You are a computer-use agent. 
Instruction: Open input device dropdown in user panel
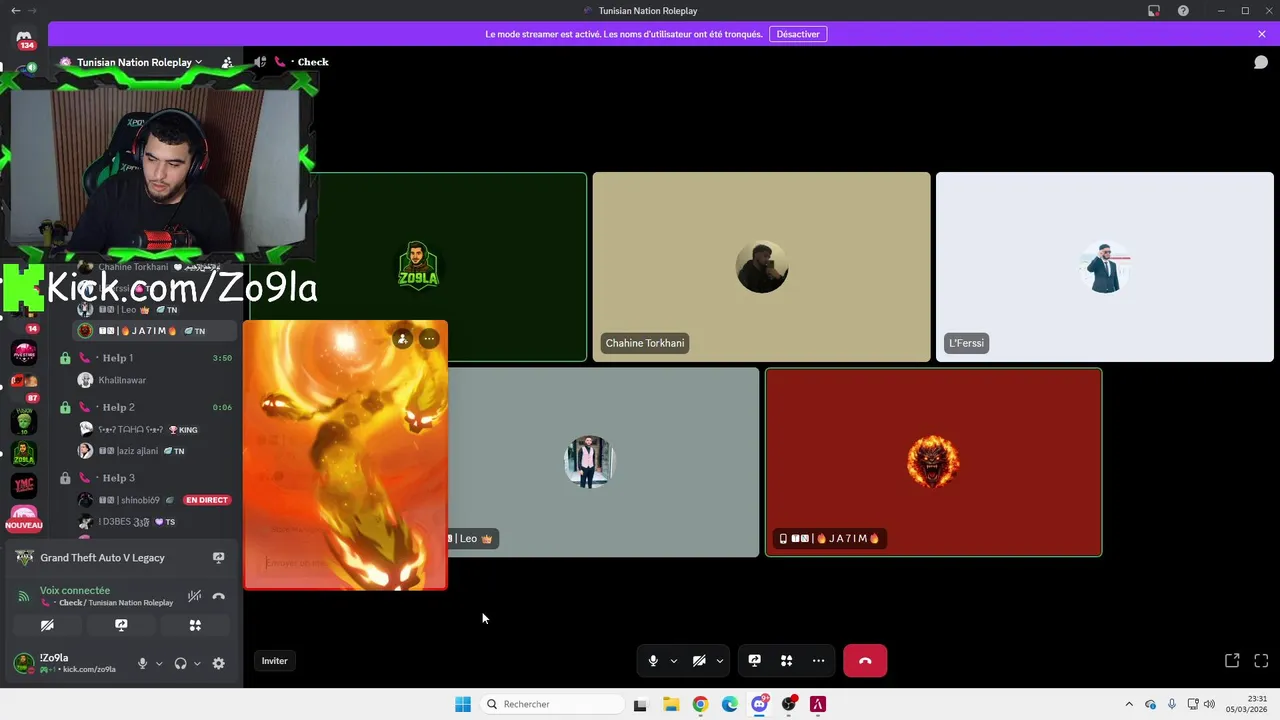click(158, 663)
